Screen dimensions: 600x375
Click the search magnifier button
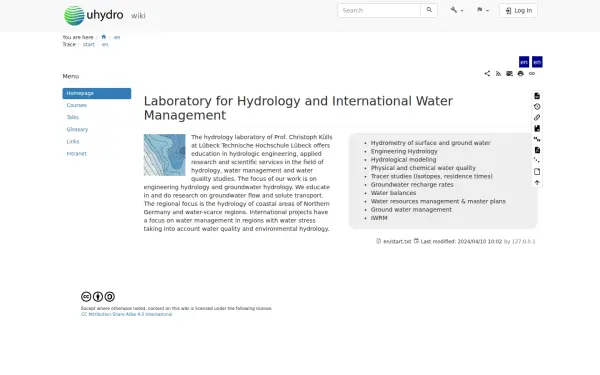coord(429,10)
